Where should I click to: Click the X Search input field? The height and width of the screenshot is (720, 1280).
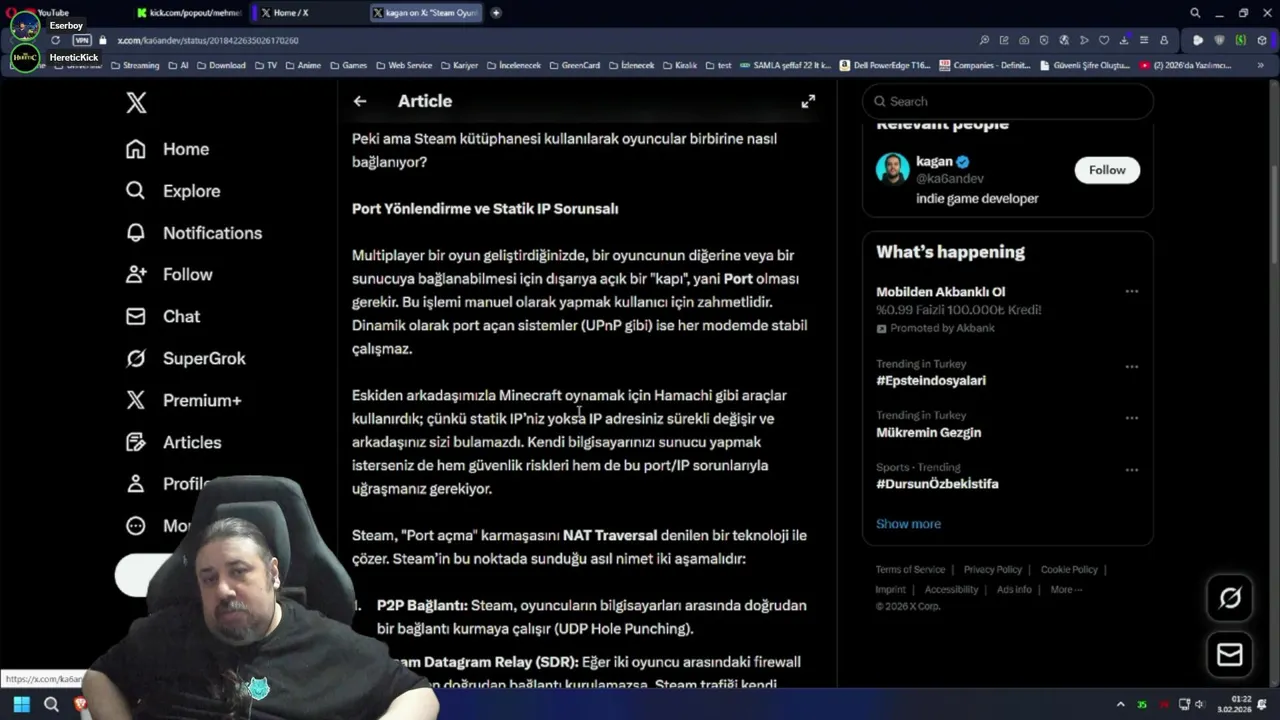[1008, 101]
